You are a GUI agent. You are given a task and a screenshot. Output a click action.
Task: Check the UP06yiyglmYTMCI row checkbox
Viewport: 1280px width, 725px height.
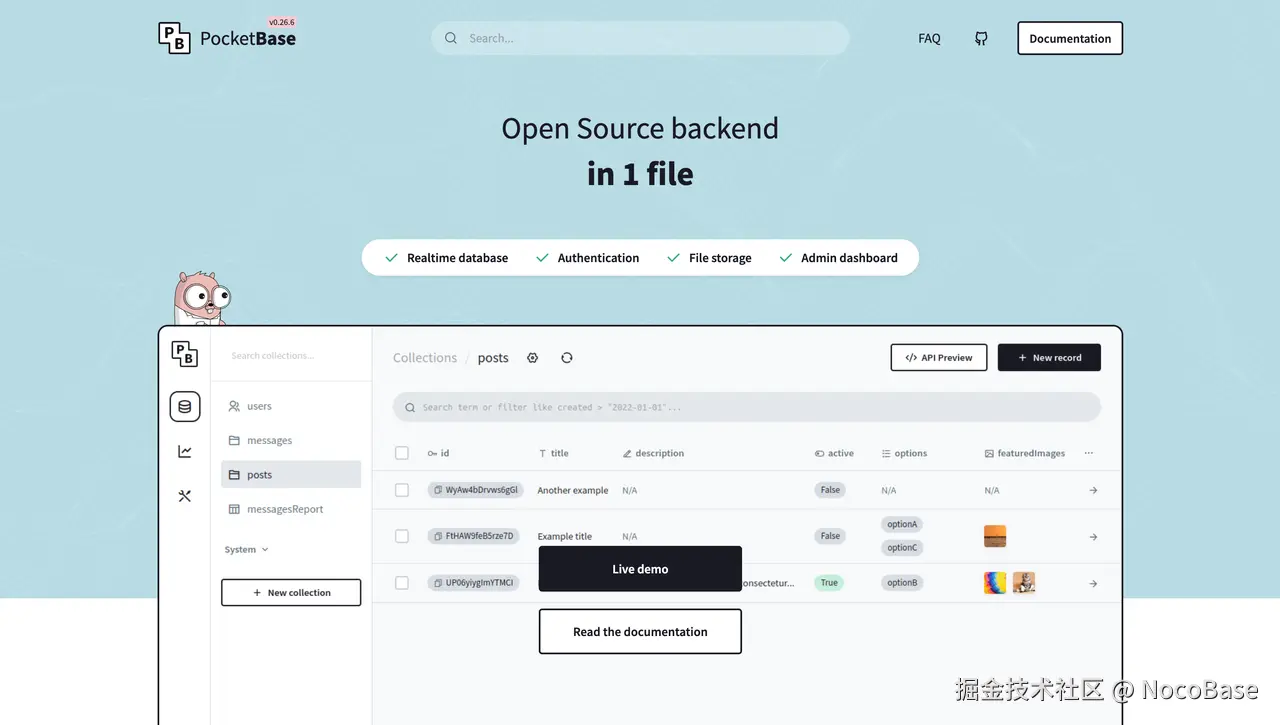tap(402, 583)
